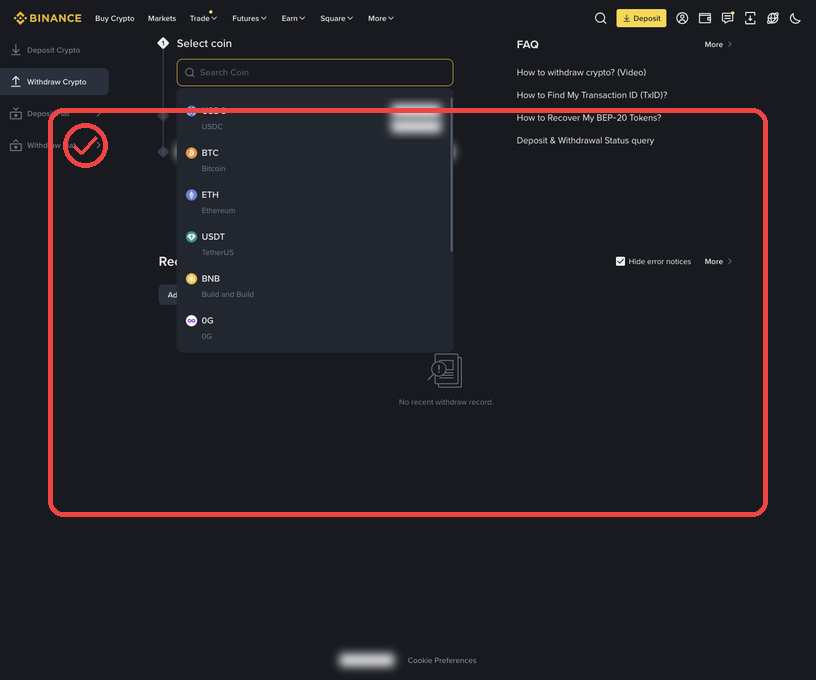
Task: Expand the Futures dropdown menu
Action: pyautogui.click(x=249, y=18)
